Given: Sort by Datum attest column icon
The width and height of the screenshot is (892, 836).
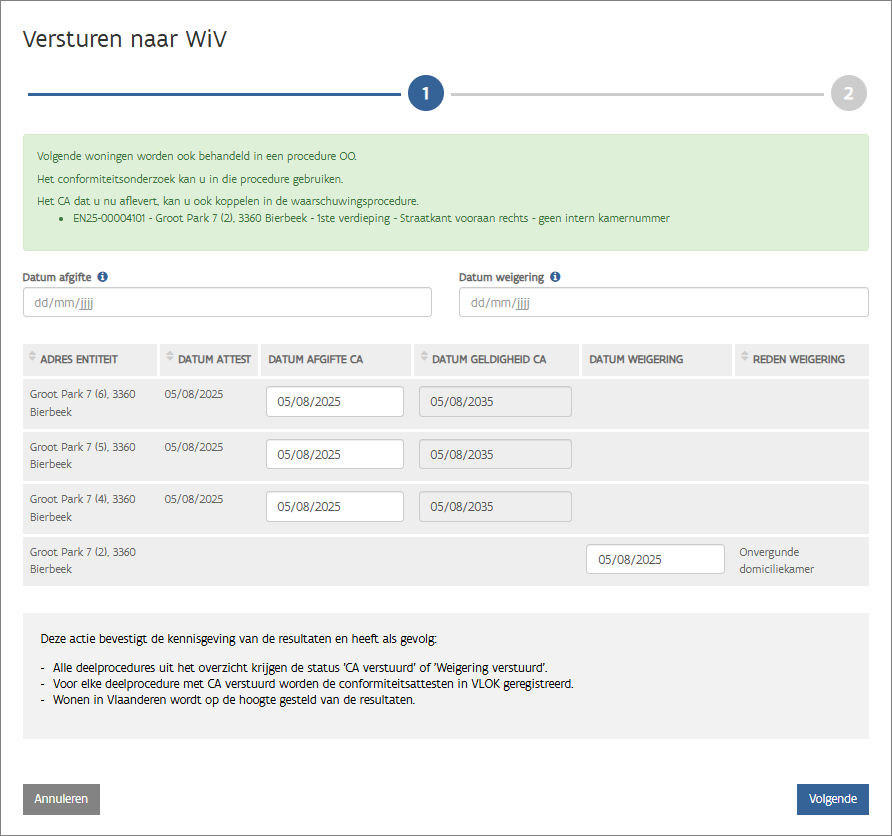Looking at the screenshot, I should [169, 358].
